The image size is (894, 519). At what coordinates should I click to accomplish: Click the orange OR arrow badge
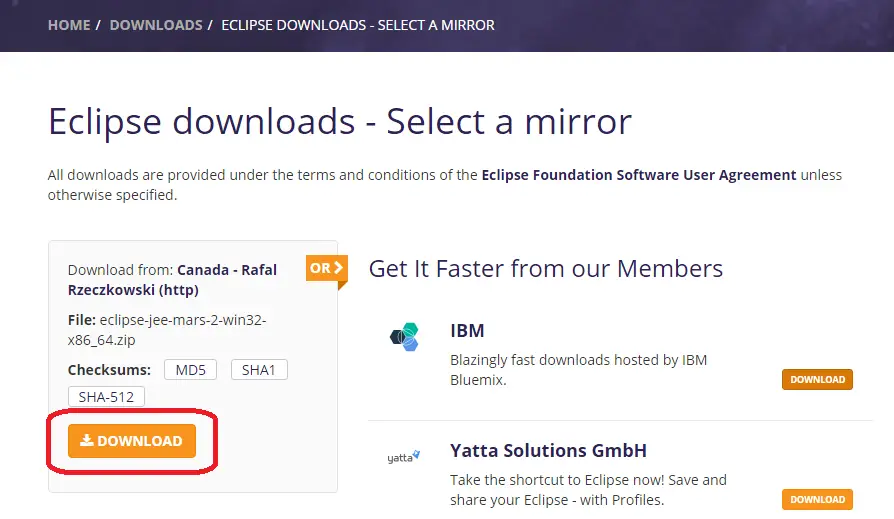coord(327,269)
